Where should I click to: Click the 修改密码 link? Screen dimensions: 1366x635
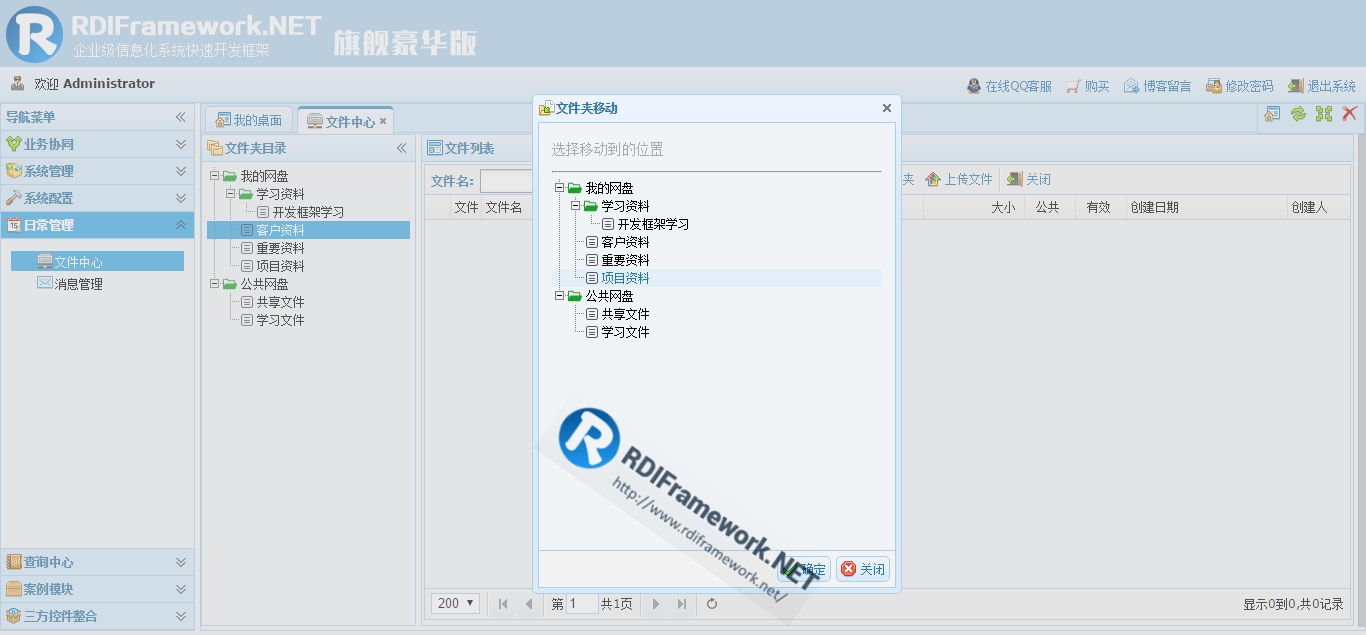click(x=1240, y=86)
